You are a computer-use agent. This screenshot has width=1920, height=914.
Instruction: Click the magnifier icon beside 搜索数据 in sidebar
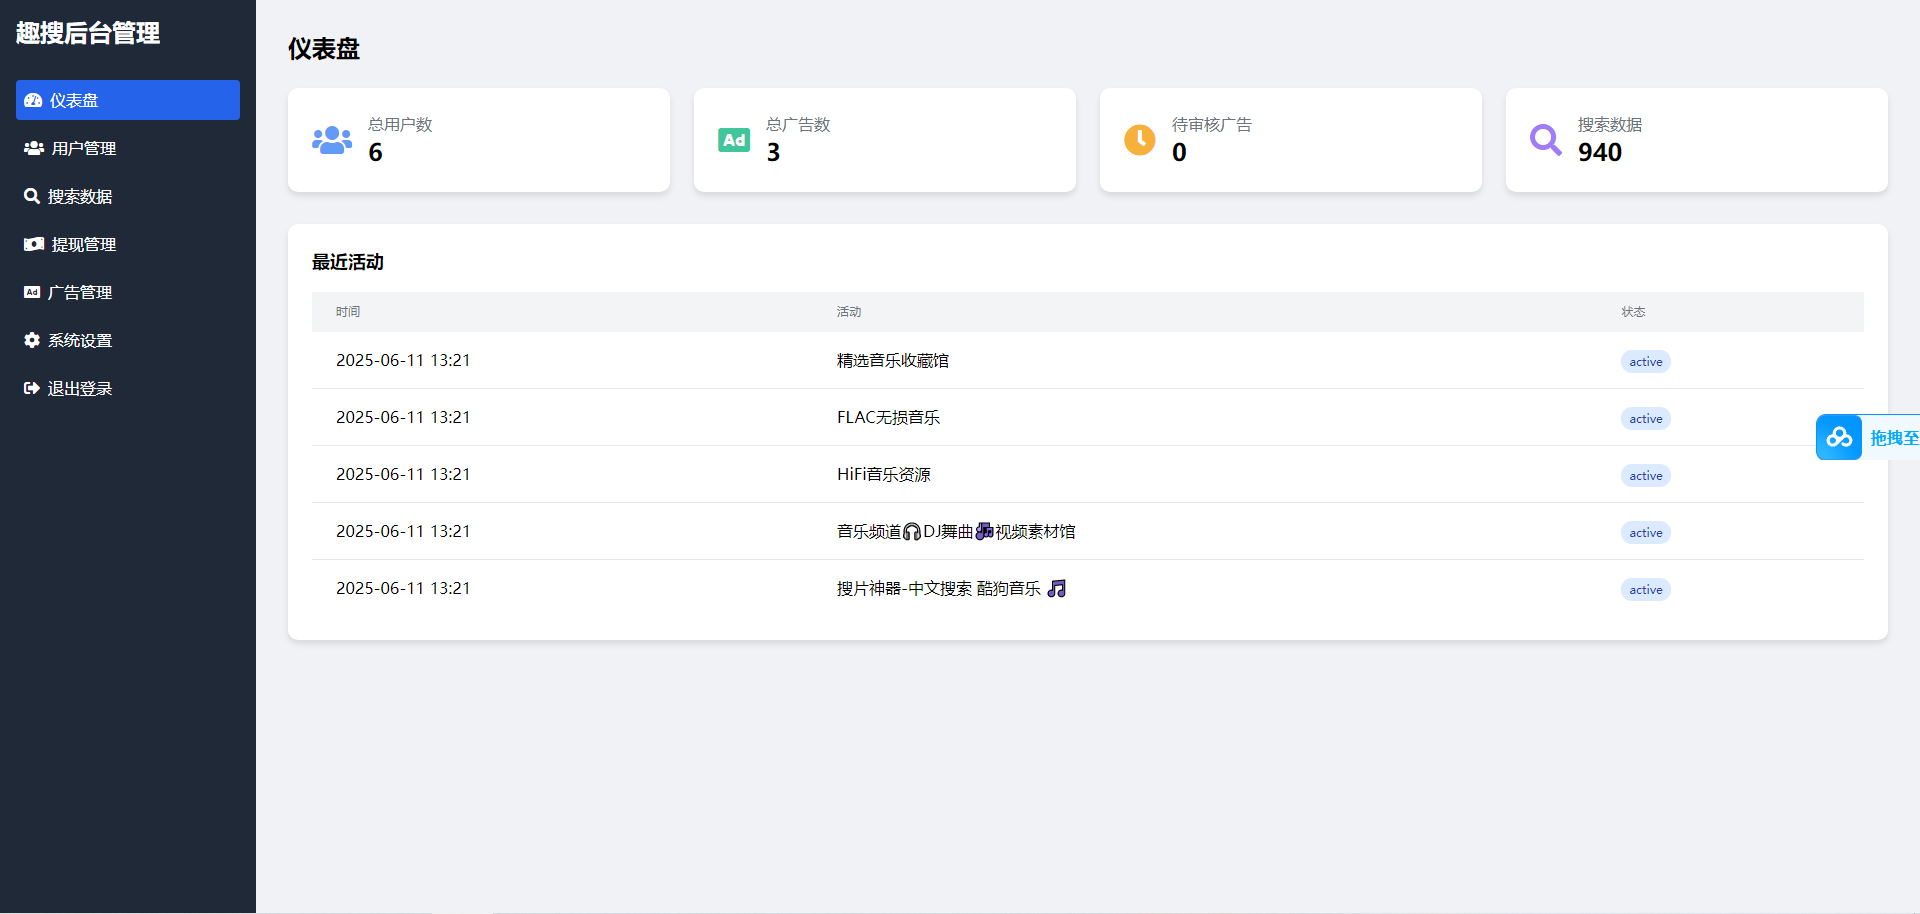(32, 196)
